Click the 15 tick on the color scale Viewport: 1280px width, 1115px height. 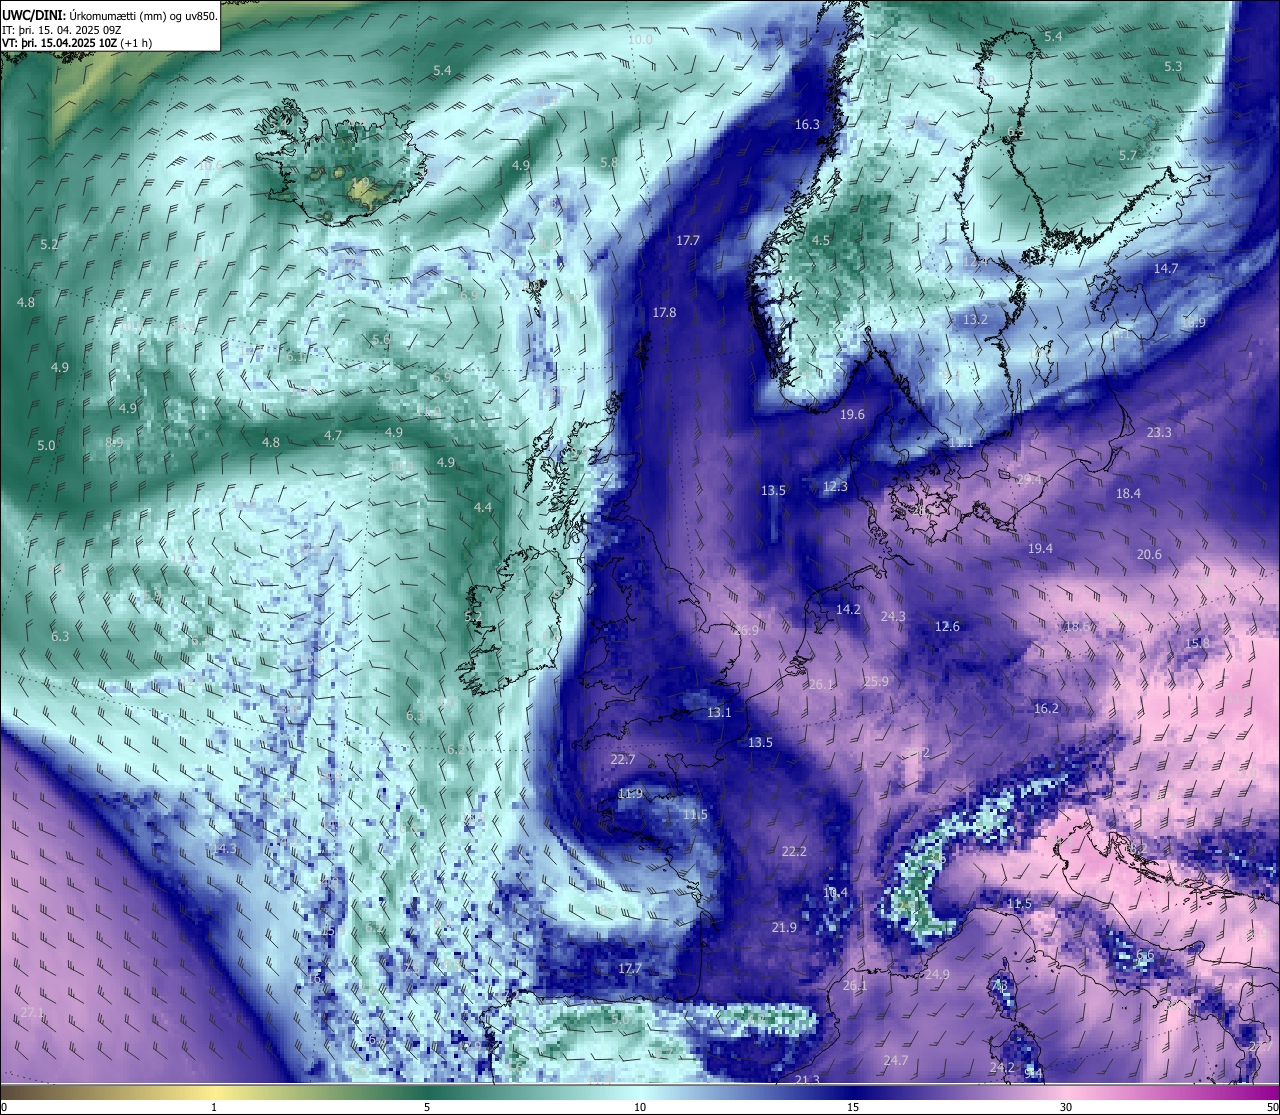pyautogui.click(x=853, y=1107)
